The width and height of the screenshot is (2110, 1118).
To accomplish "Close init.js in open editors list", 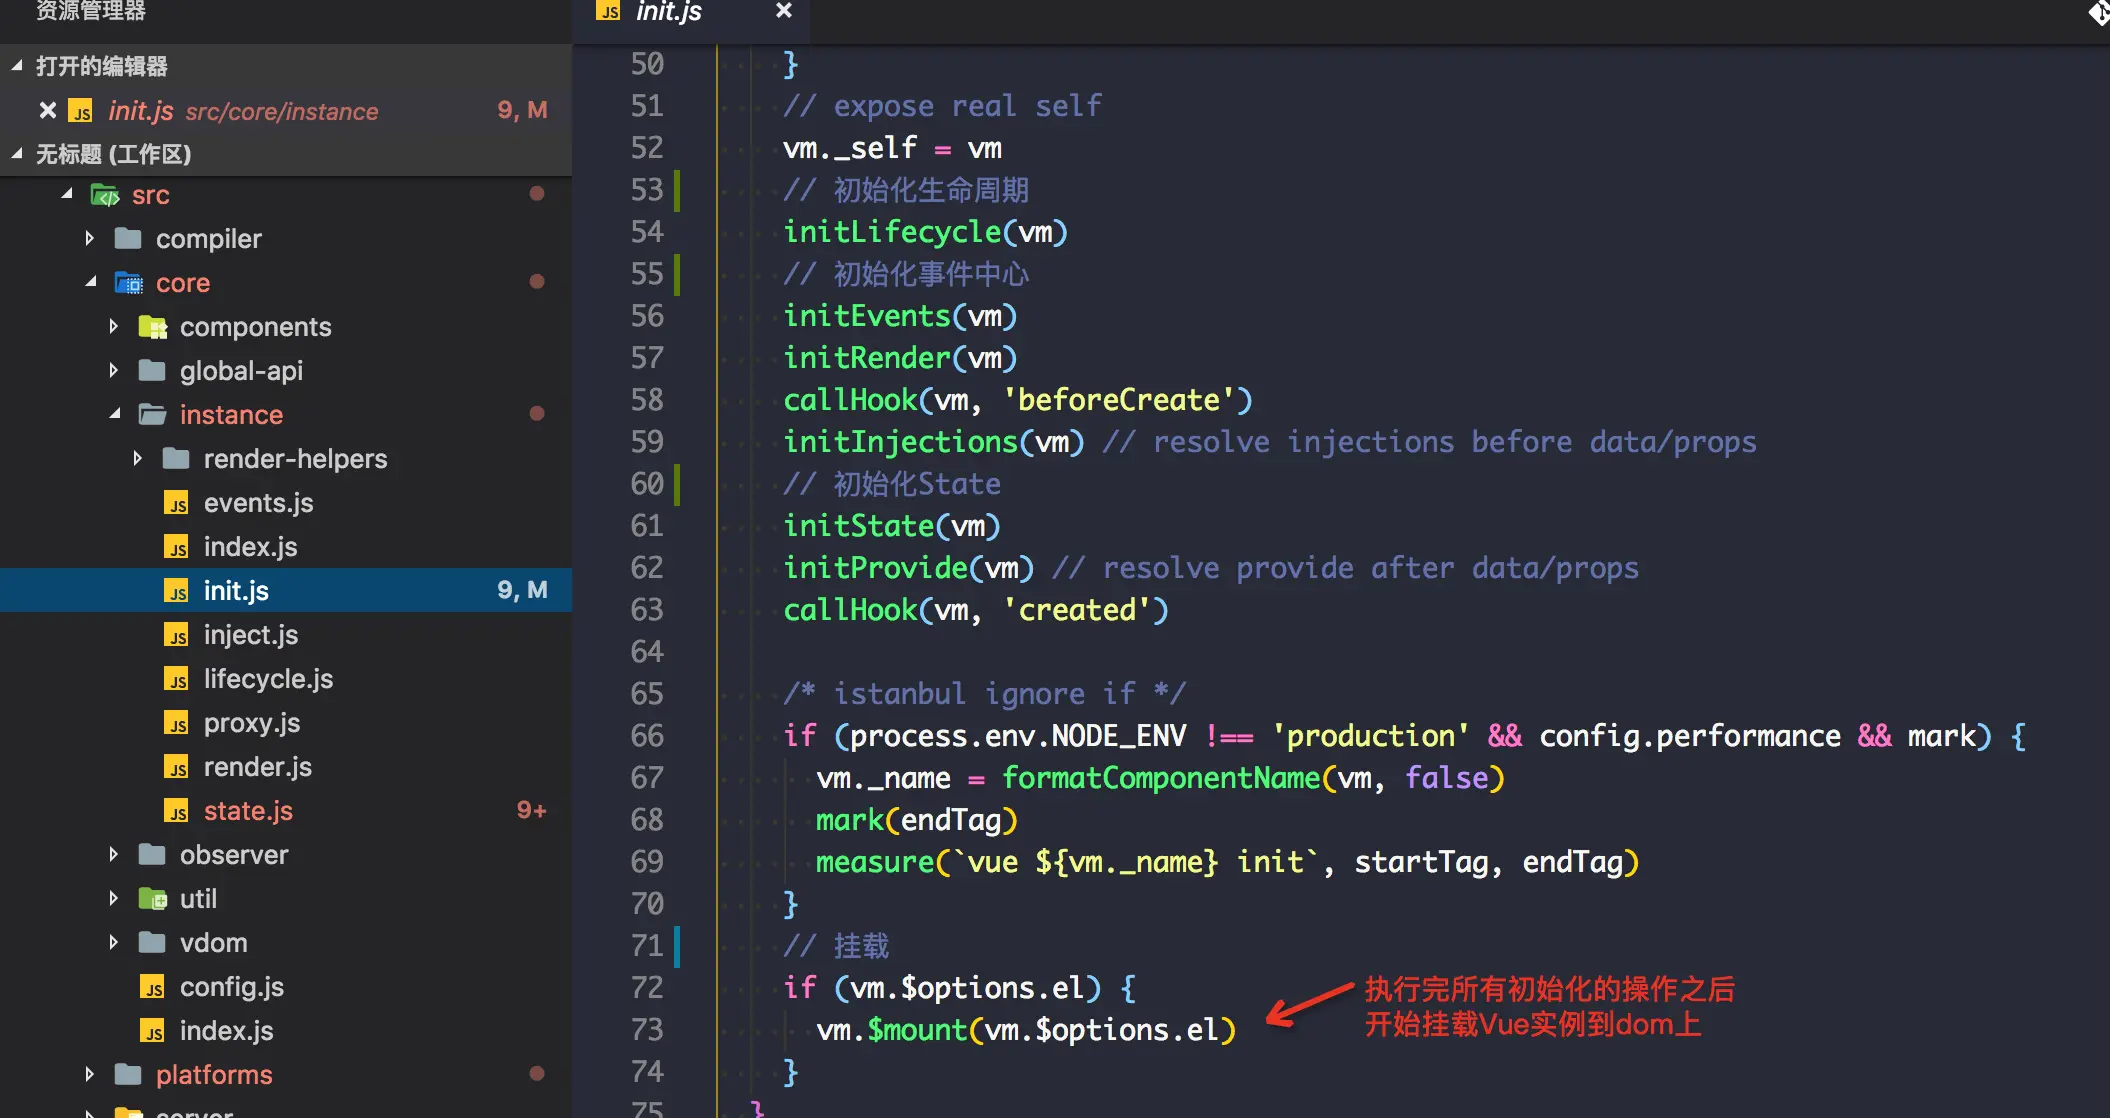I will click(x=47, y=110).
